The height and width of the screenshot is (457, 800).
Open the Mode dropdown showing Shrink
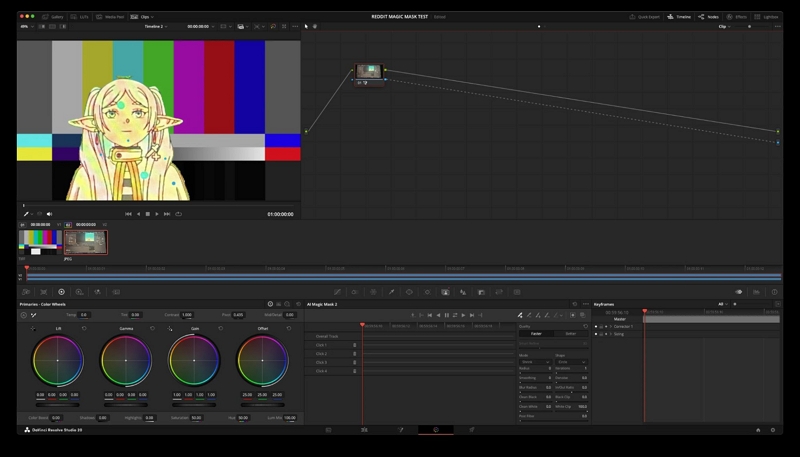point(535,362)
